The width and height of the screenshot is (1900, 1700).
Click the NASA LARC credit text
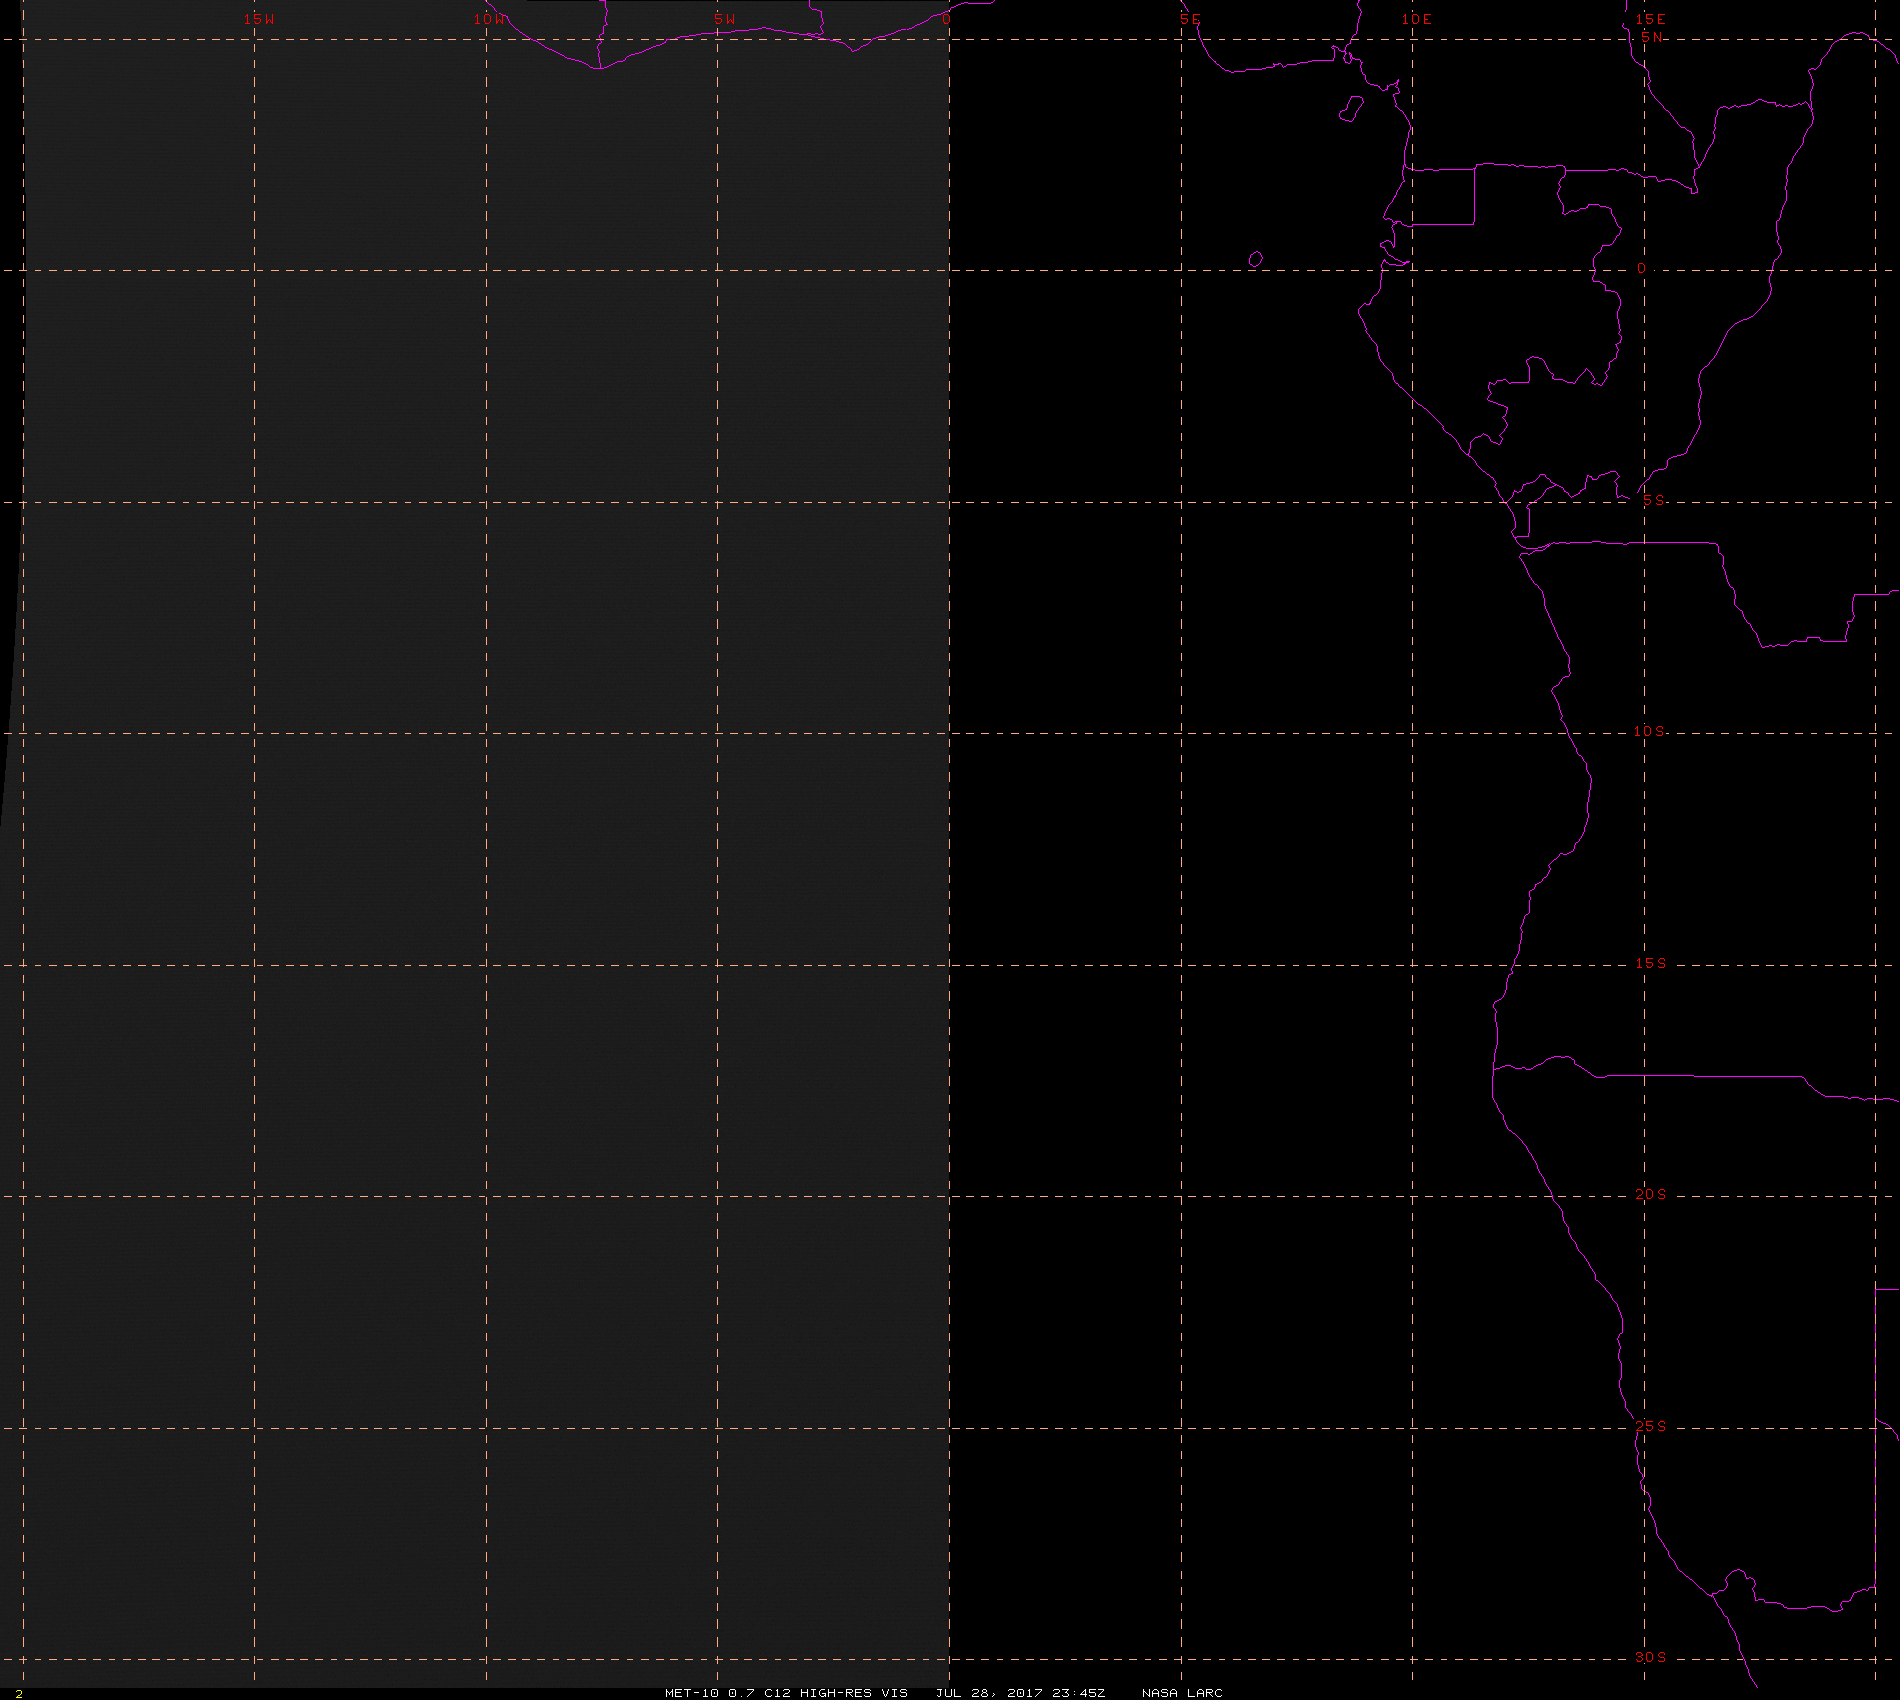(x=1182, y=1692)
